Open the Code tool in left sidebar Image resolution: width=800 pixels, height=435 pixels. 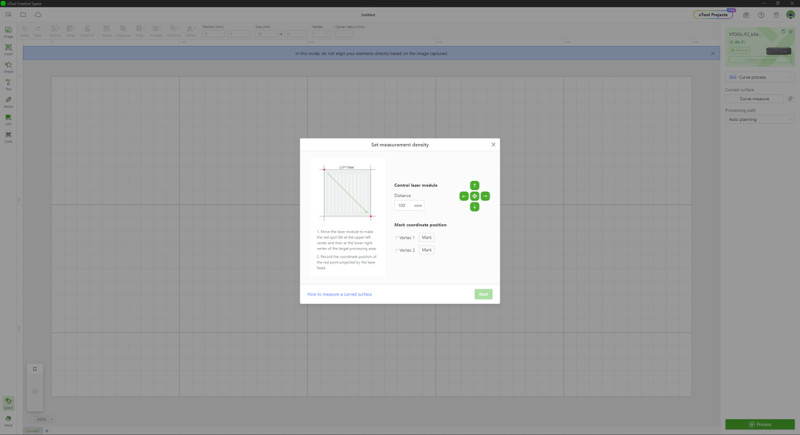coord(8,137)
